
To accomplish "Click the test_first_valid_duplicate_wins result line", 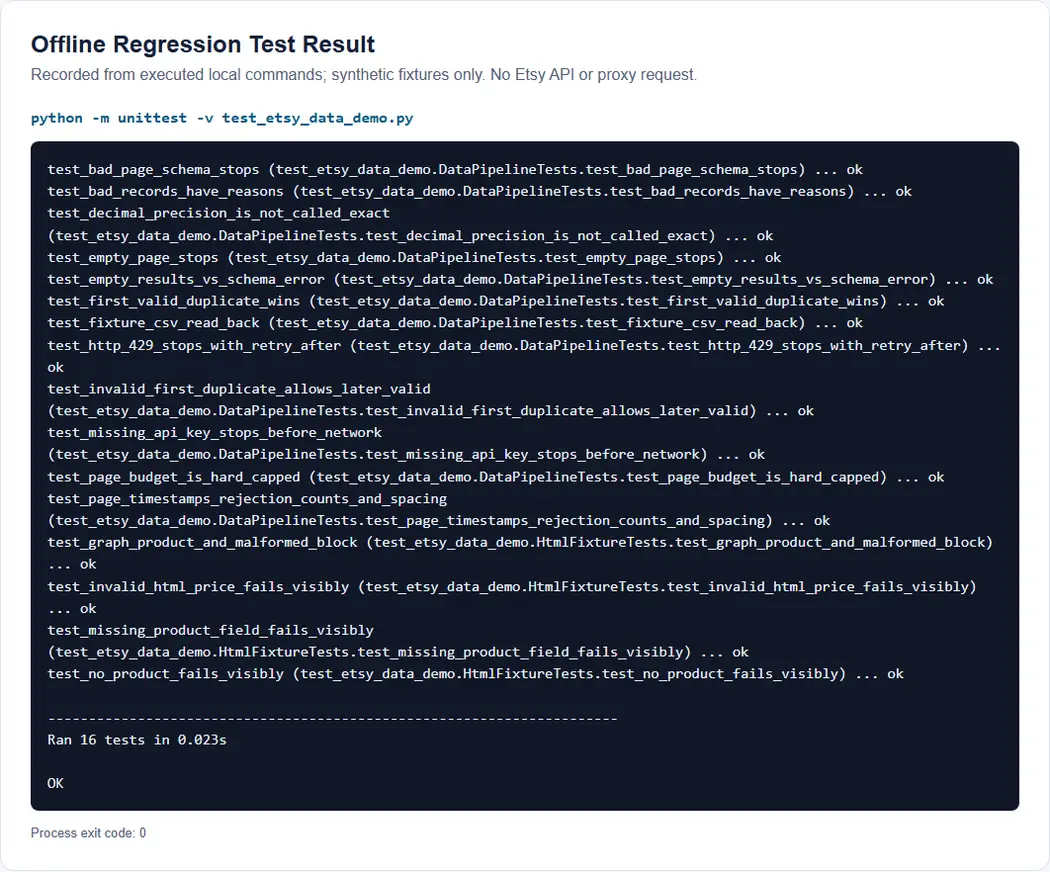I will pyautogui.click(x=496, y=301).
